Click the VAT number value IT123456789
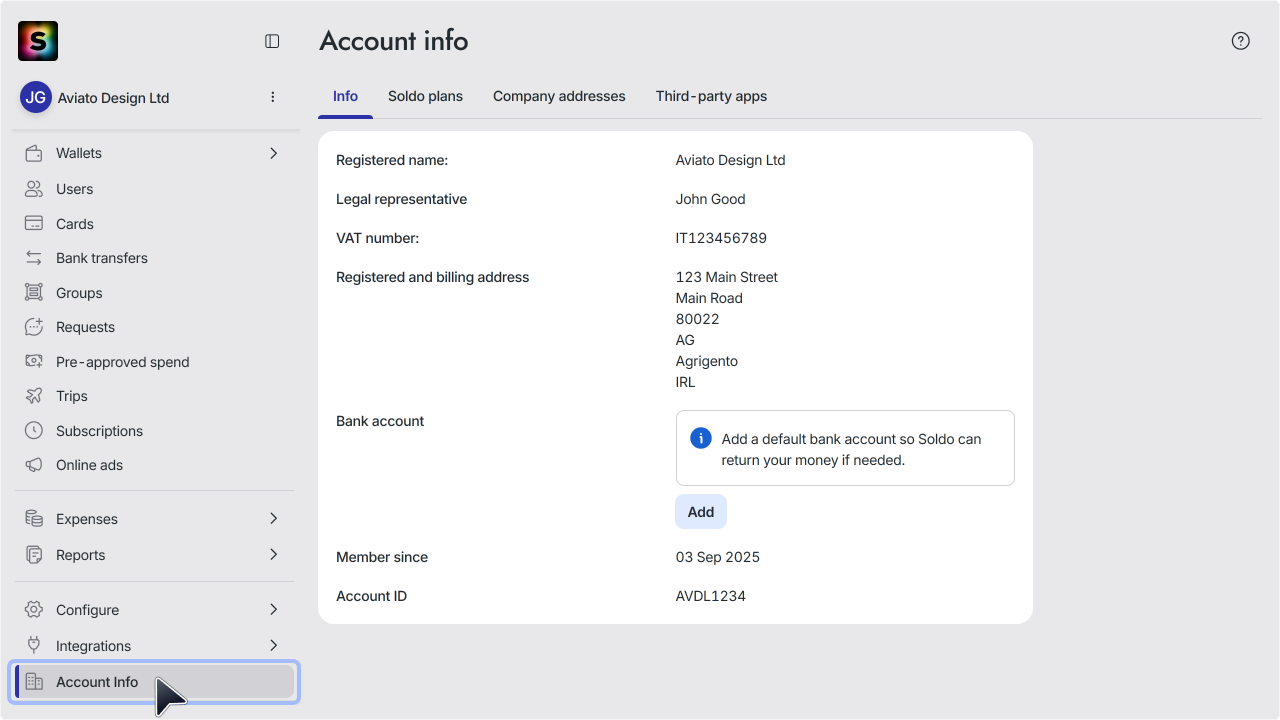 (x=721, y=238)
